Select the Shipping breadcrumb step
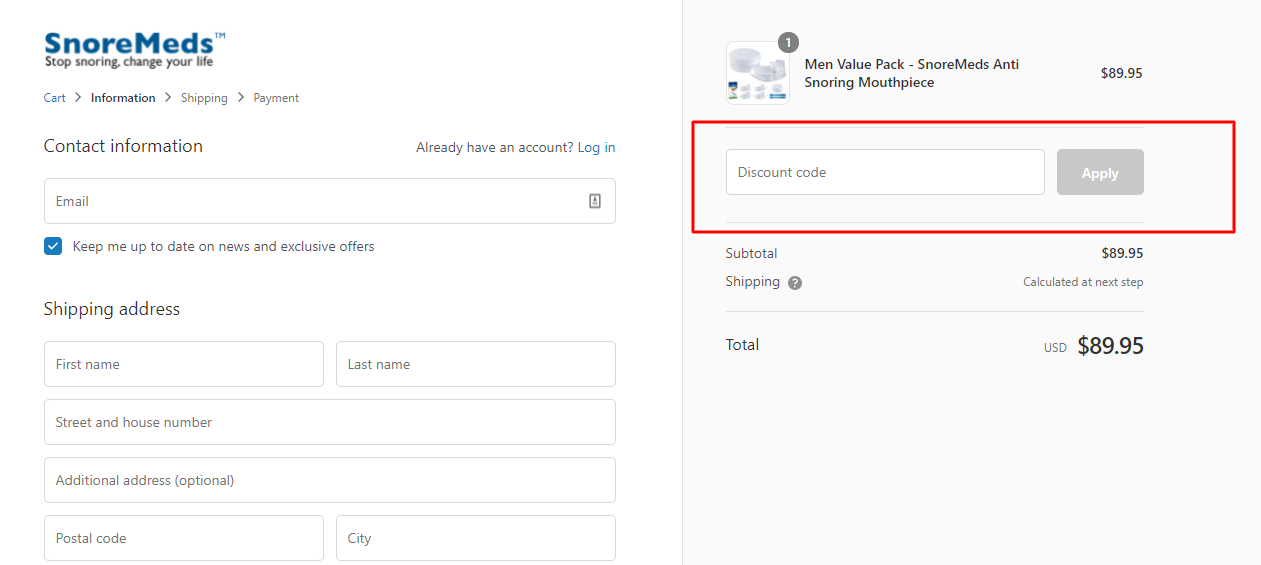Screen dimensions: 1261x565 point(204,98)
